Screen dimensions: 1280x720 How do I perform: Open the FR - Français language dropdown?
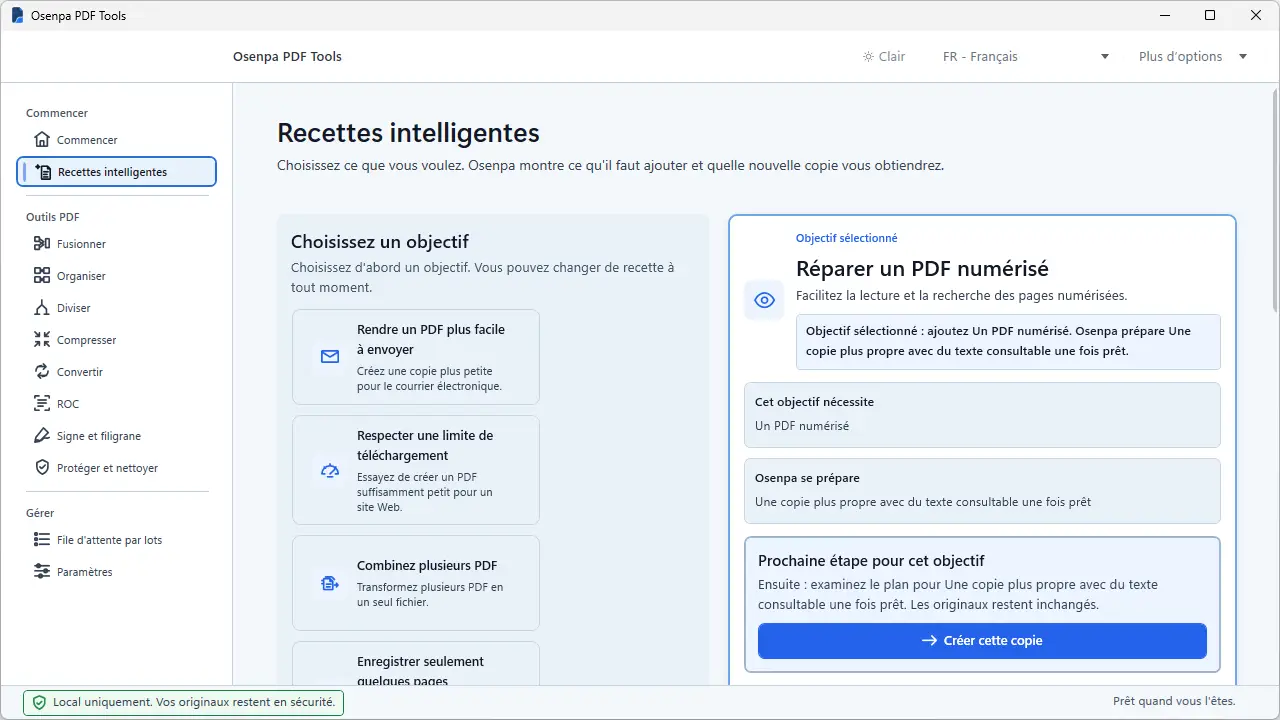pyautogui.click(x=1026, y=57)
